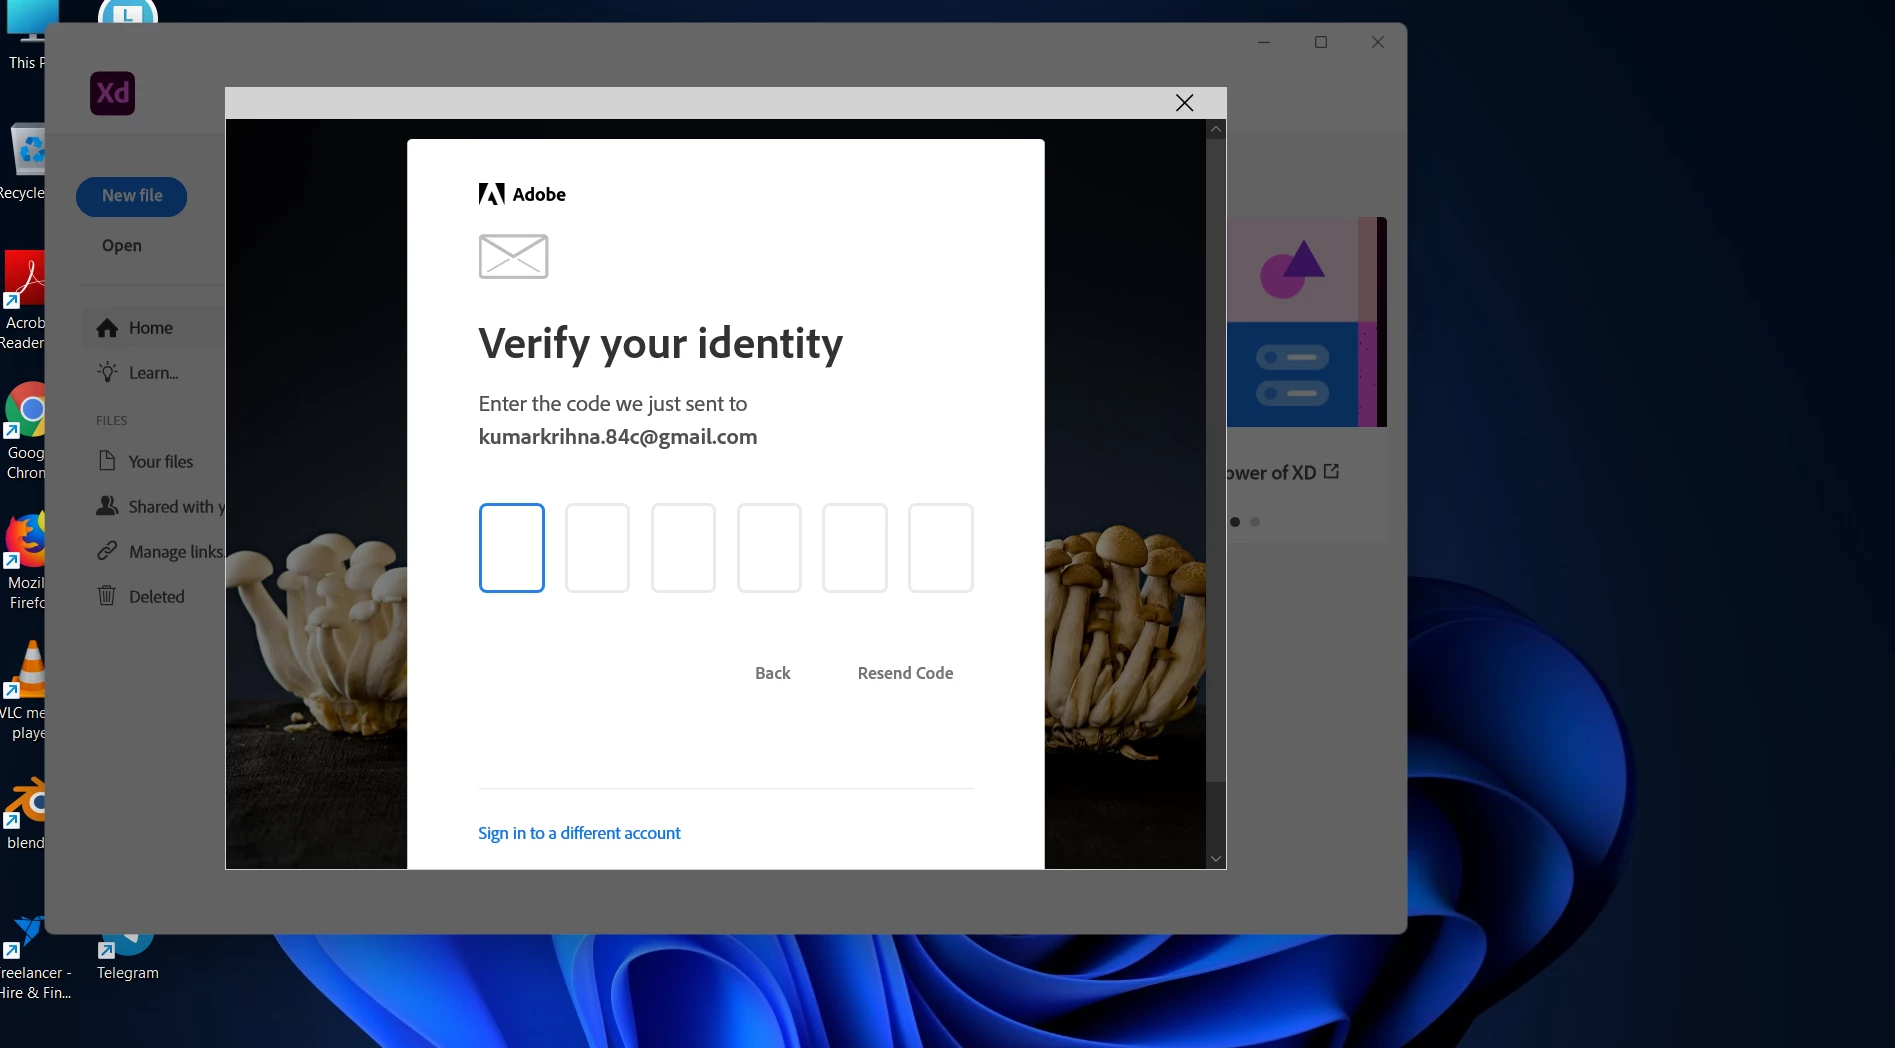The height and width of the screenshot is (1048, 1895).
Task: Click the sixth verification code box
Action: (941, 548)
